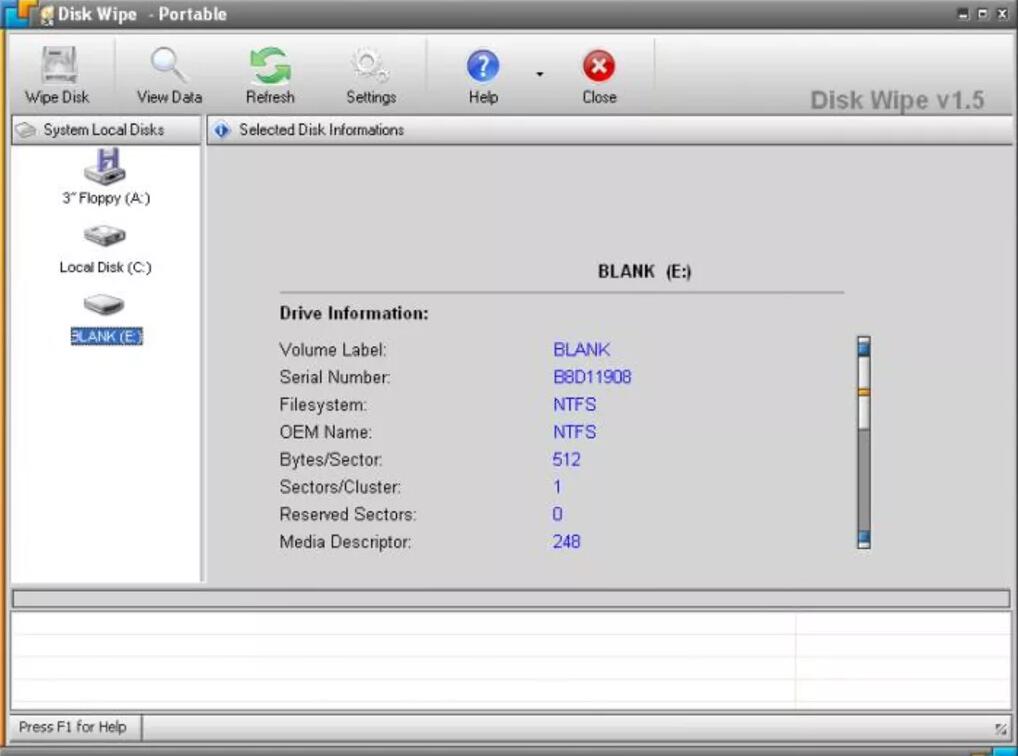Image resolution: width=1018 pixels, height=756 pixels.
Task: Click the System Local Disks panel header
Action: 106,130
